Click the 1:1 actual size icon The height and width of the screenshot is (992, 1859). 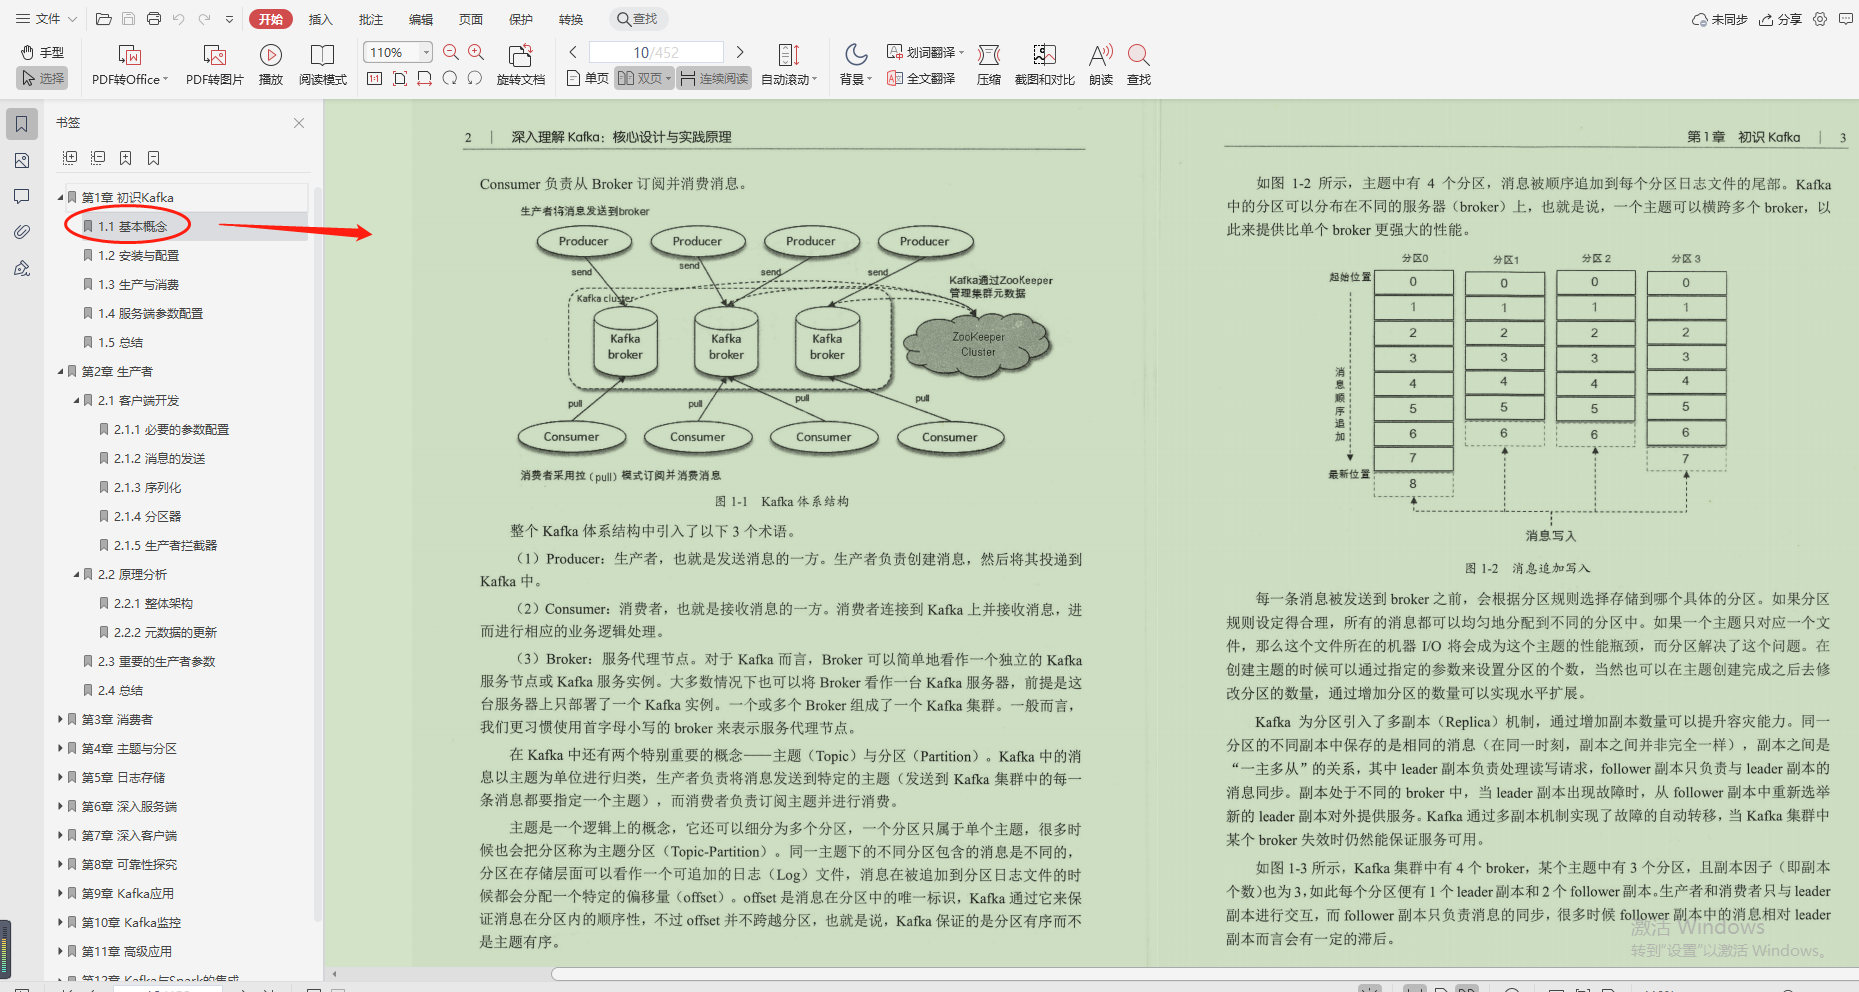[375, 78]
